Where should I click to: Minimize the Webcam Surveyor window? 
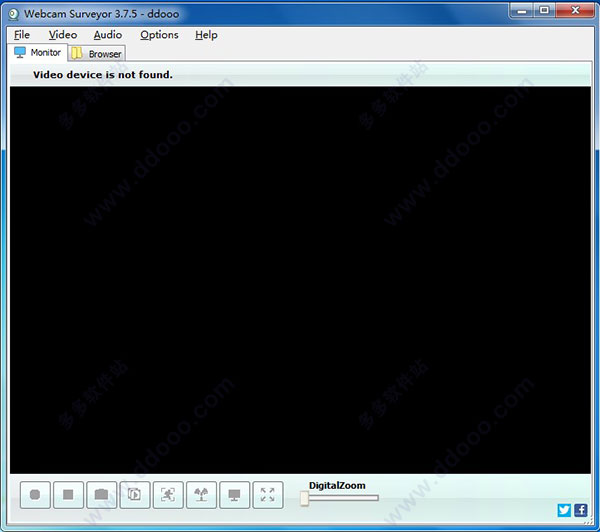pyautogui.click(x=522, y=11)
